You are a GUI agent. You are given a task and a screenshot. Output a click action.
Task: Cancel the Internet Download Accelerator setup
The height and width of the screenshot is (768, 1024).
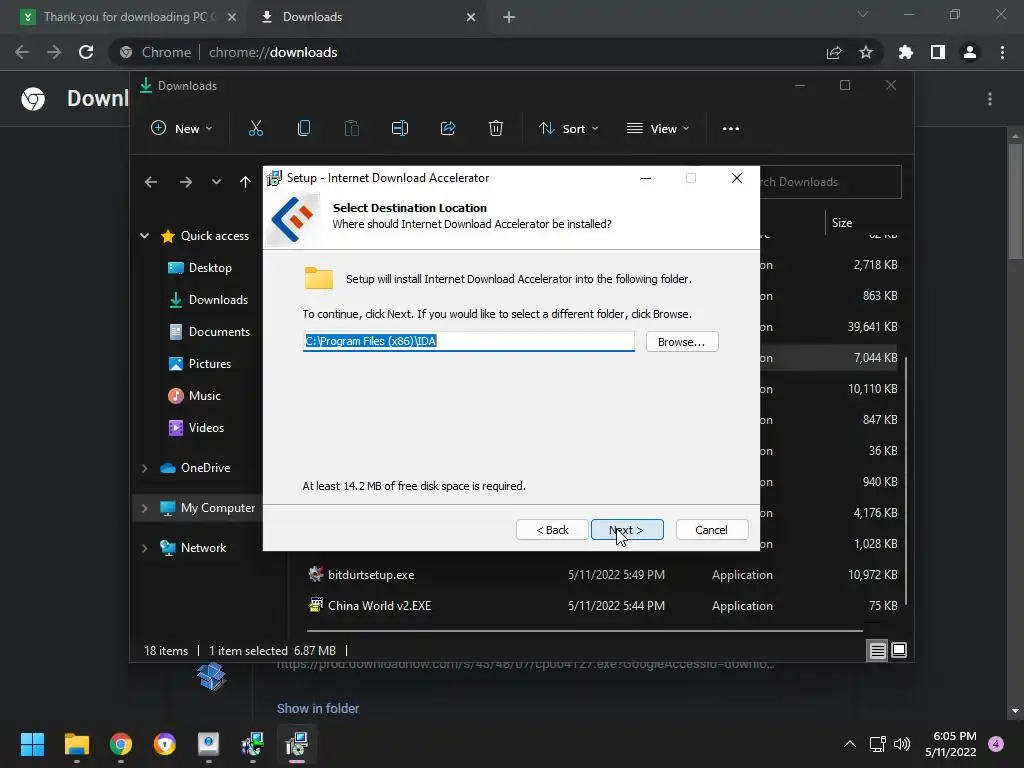pyautogui.click(x=711, y=530)
